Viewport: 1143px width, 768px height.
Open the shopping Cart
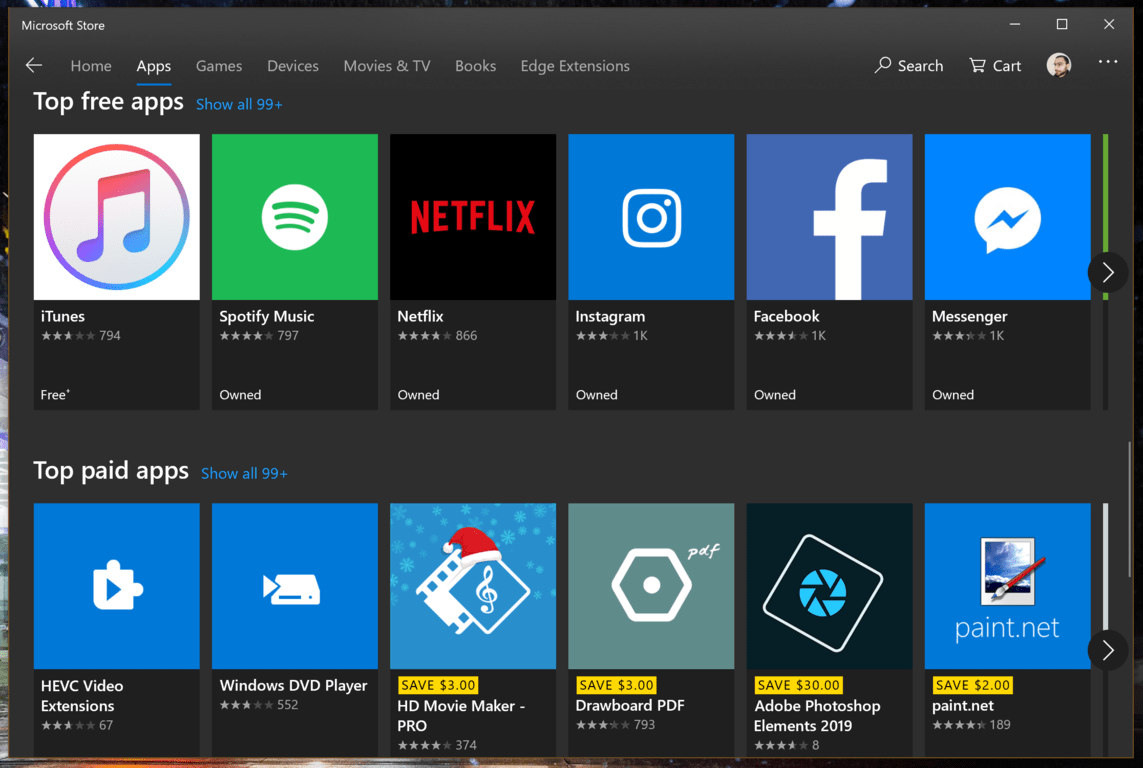995,66
